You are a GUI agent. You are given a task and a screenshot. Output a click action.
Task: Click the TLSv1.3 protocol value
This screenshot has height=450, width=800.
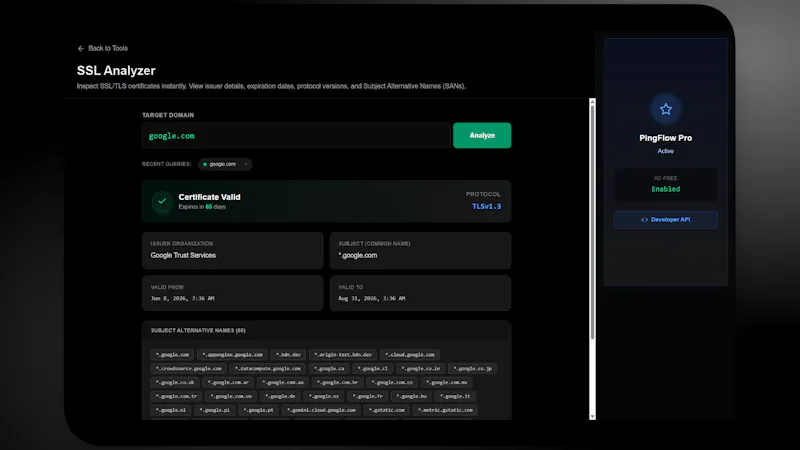(x=486, y=207)
